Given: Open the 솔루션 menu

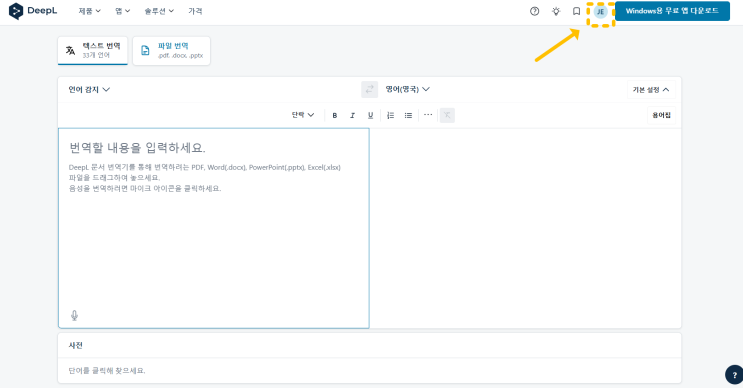Looking at the screenshot, I should click(159, 11).
